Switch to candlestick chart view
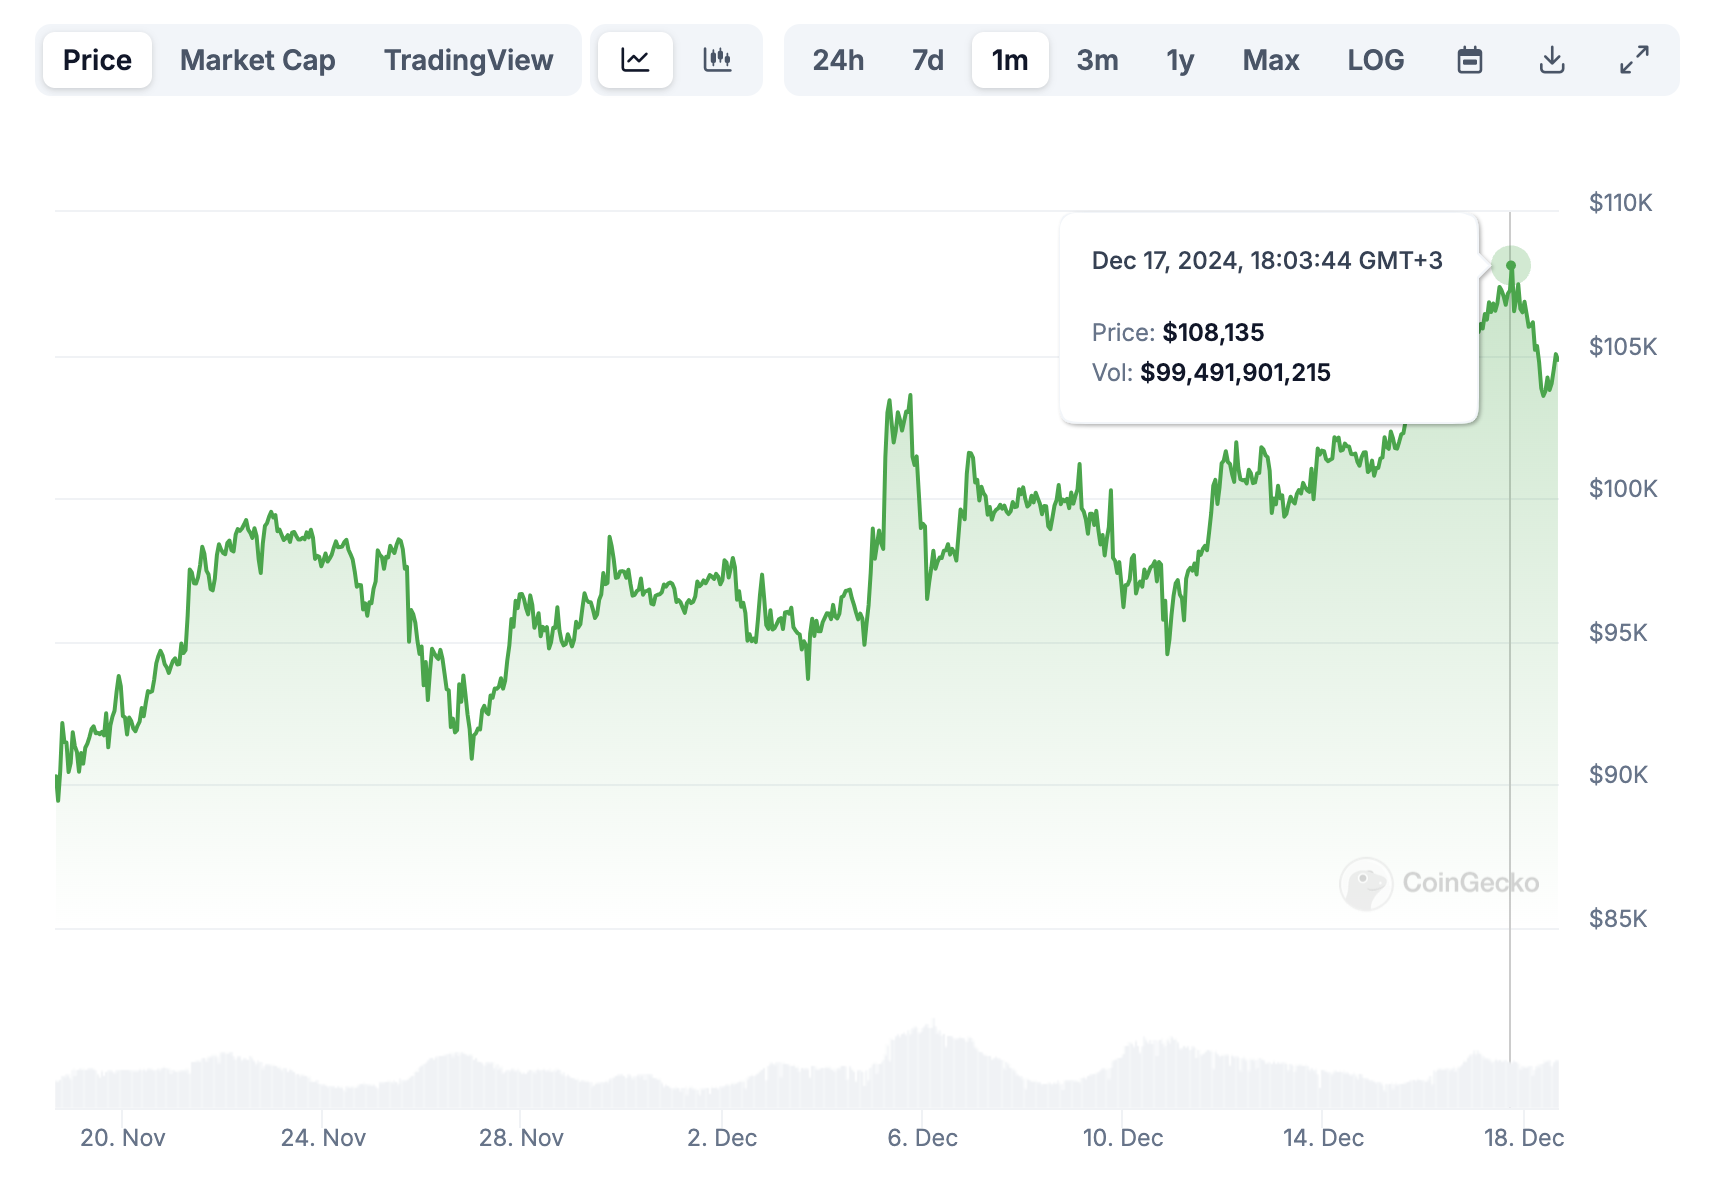1726x1178 pixels. point(717,60)
